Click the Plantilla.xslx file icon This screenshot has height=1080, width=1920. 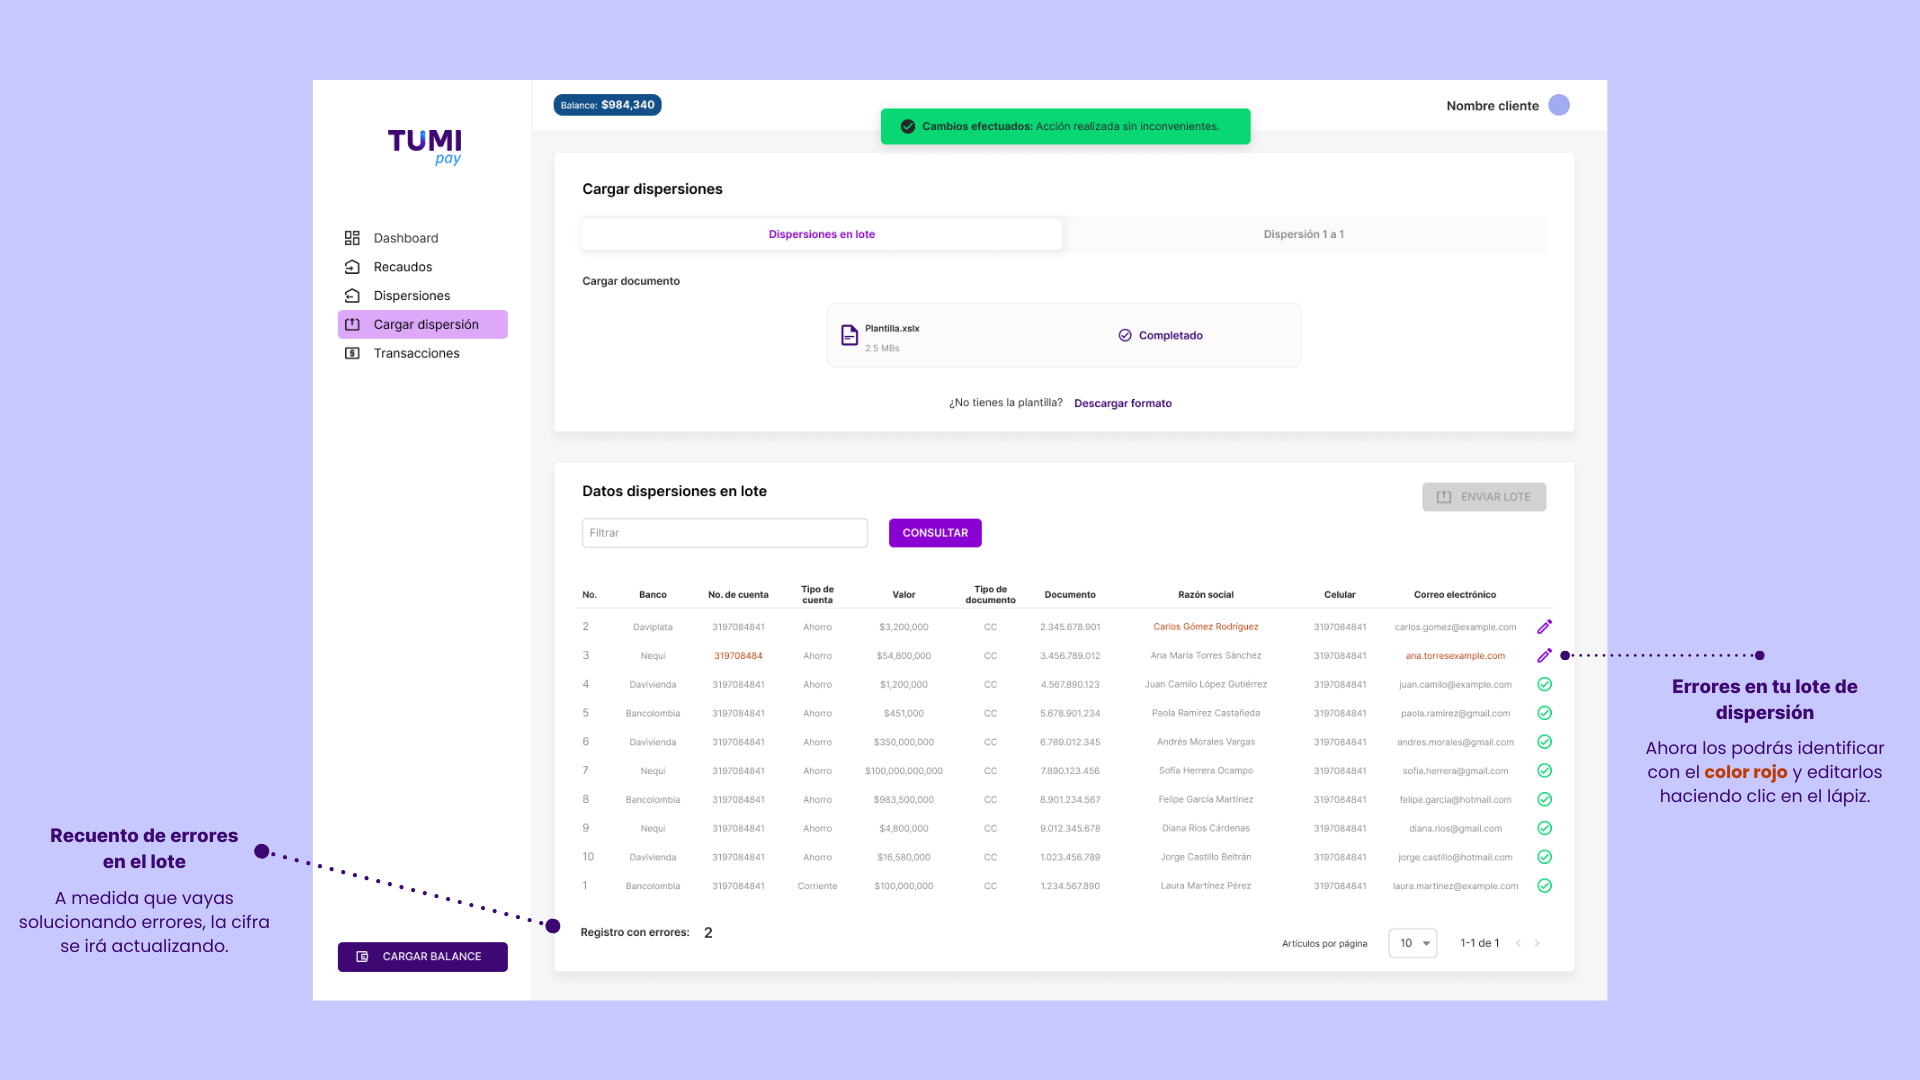pyautogui.click(x=849, y=336)
